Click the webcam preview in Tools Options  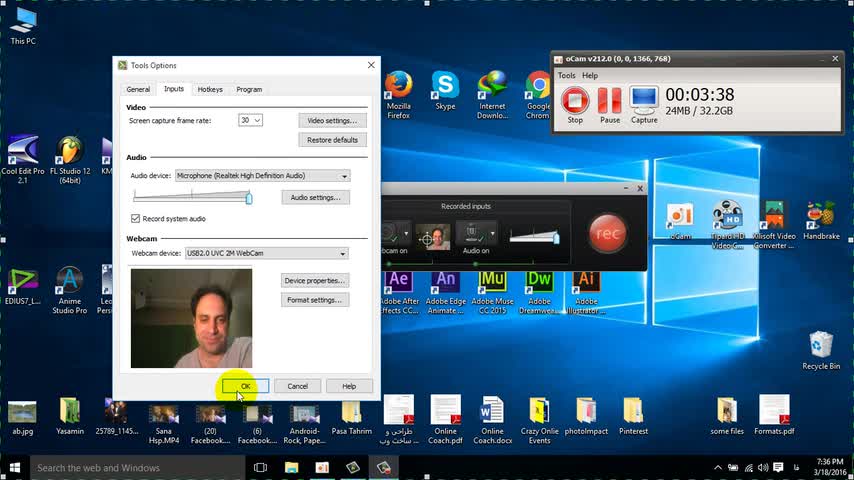click(x=191, y=318)
